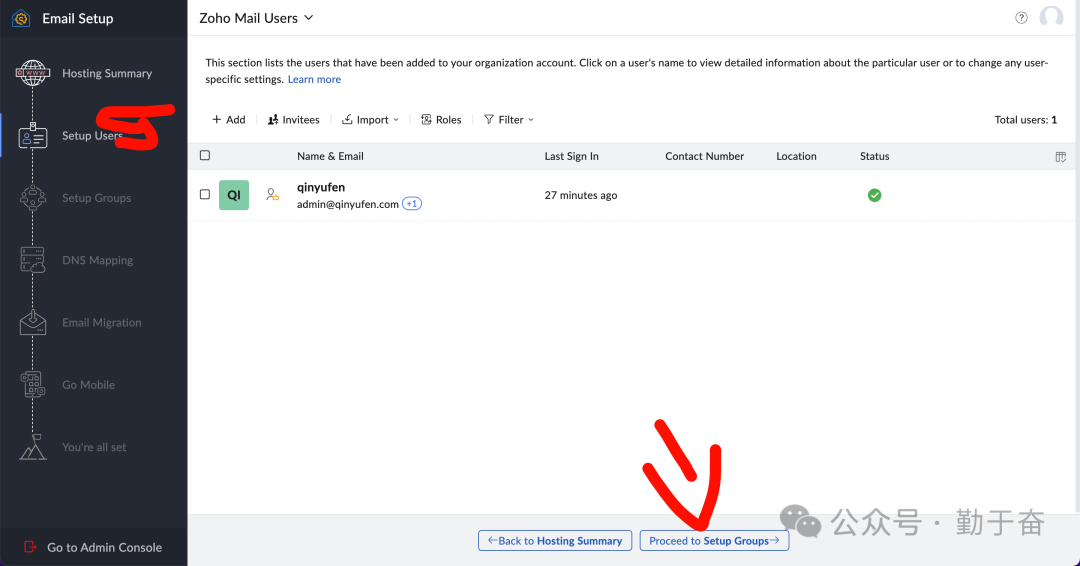Click the Add user button
The image size is (1080, 566).
pos(228,120)
